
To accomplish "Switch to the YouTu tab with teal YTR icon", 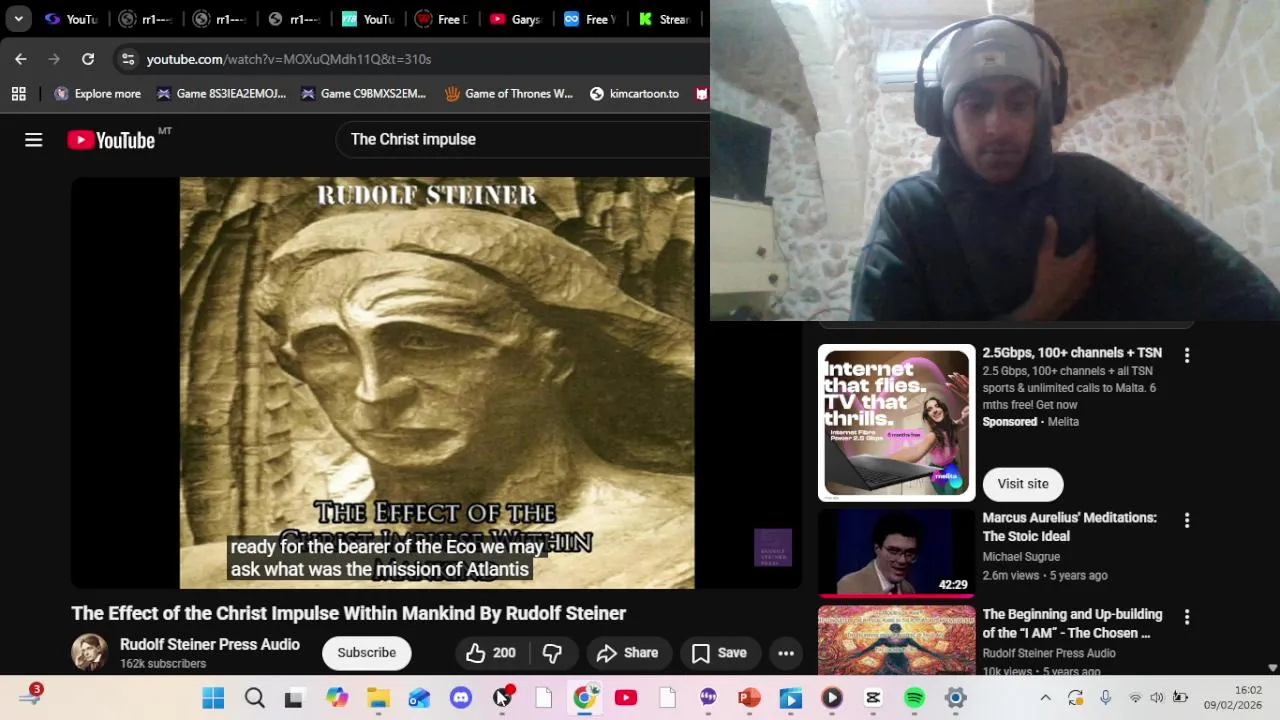I will (x=366, y=19).
